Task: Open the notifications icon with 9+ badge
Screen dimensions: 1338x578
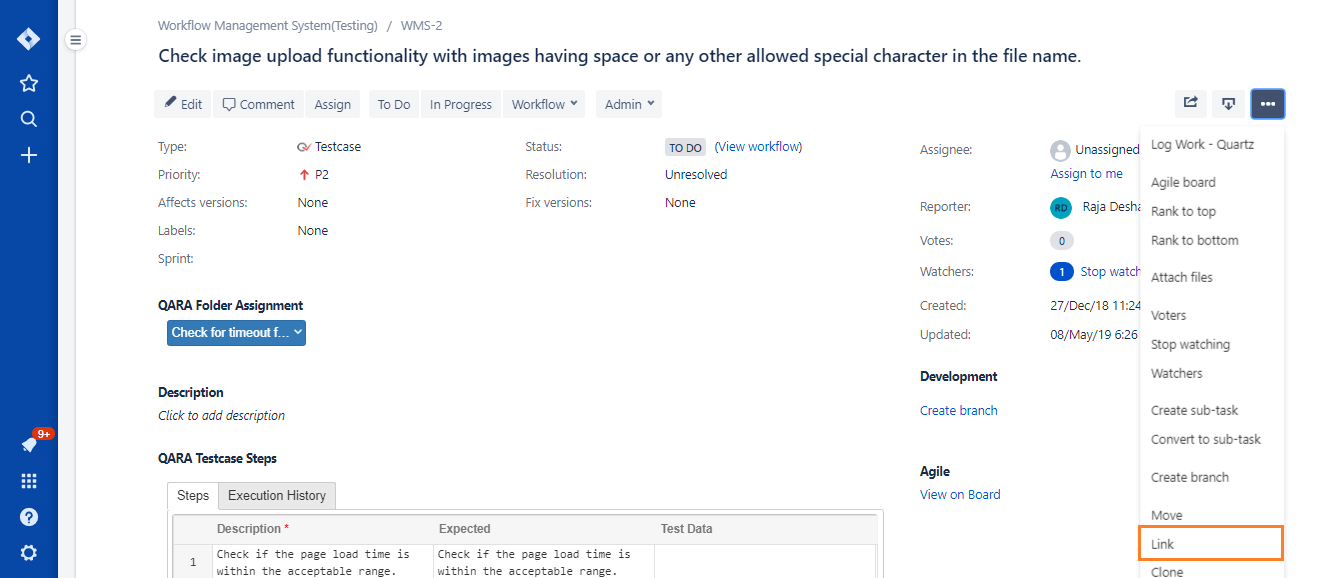Action: click(30, 444)
